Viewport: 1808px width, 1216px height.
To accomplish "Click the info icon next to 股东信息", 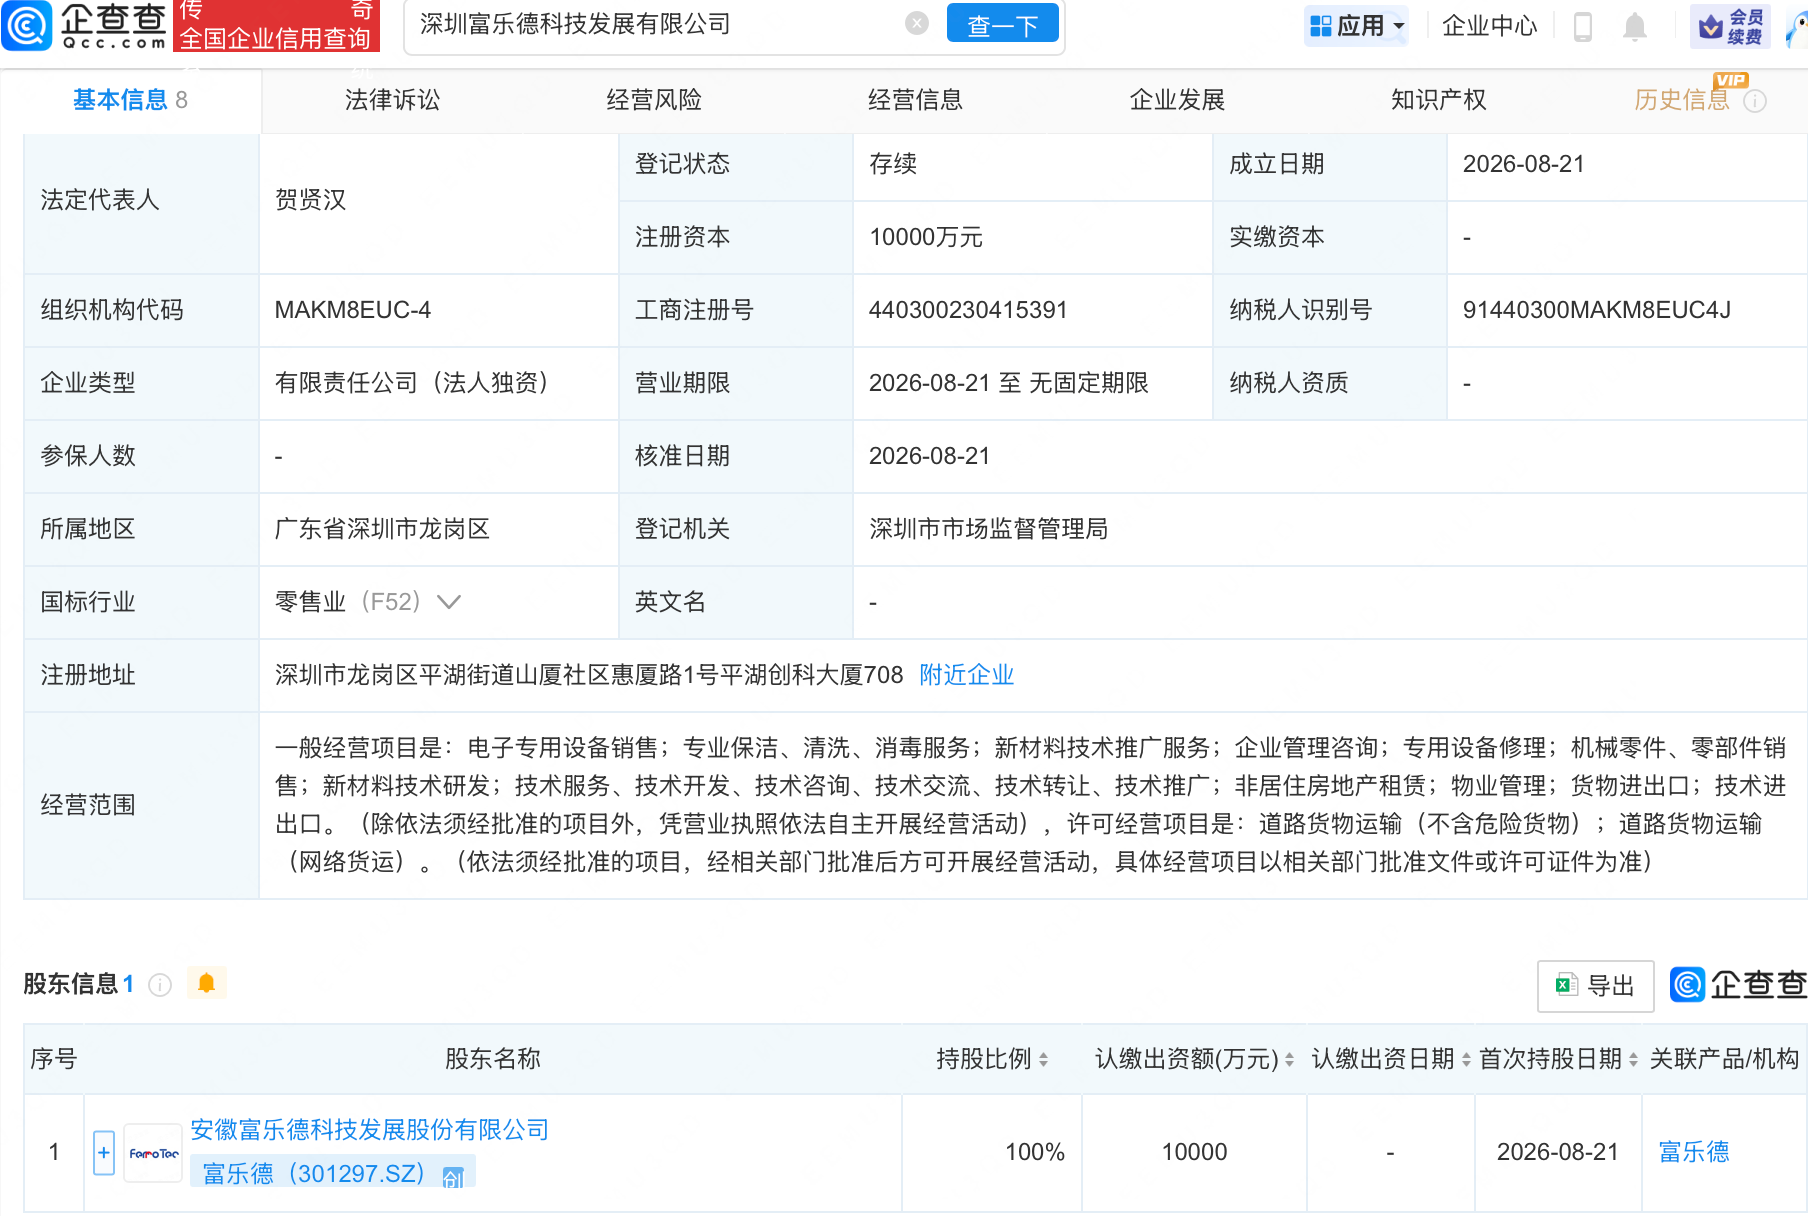I will click(x=160, y=985).
